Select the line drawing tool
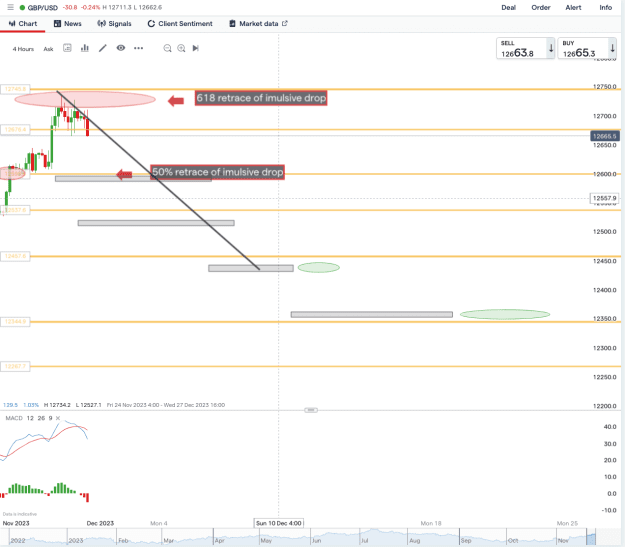The image size is (625, 547). (103, 48)
